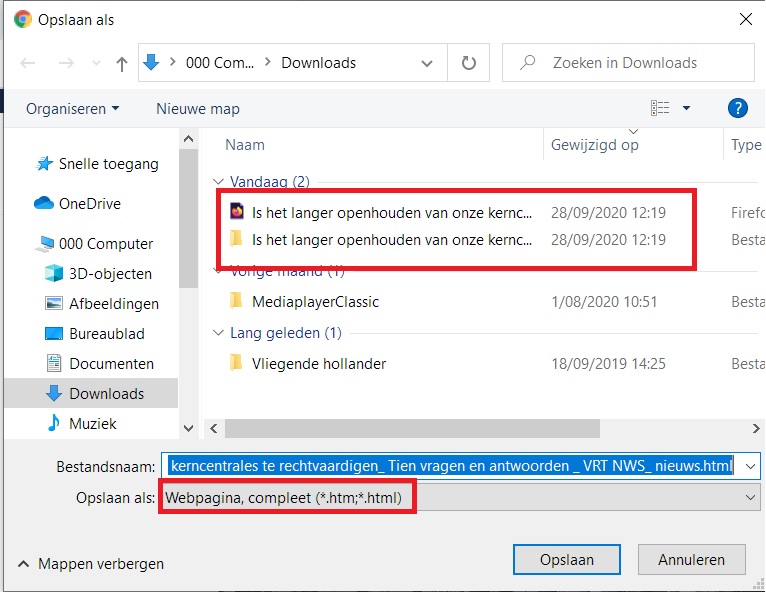Open the Organiseren menu
The width and height of the screenshot is (766, 592).
click(x=72, y=108)
